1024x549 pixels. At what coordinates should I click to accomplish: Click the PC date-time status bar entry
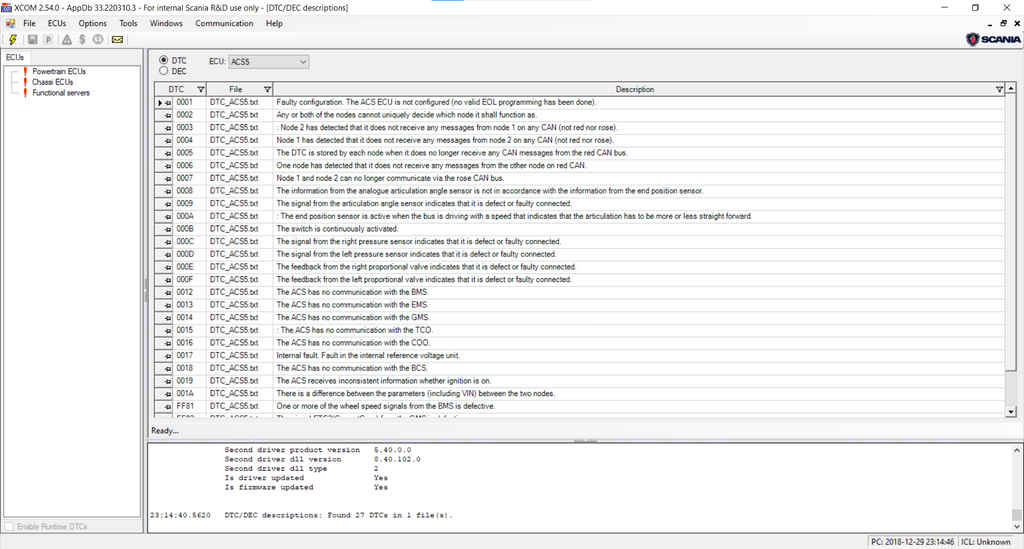[912, 542]
